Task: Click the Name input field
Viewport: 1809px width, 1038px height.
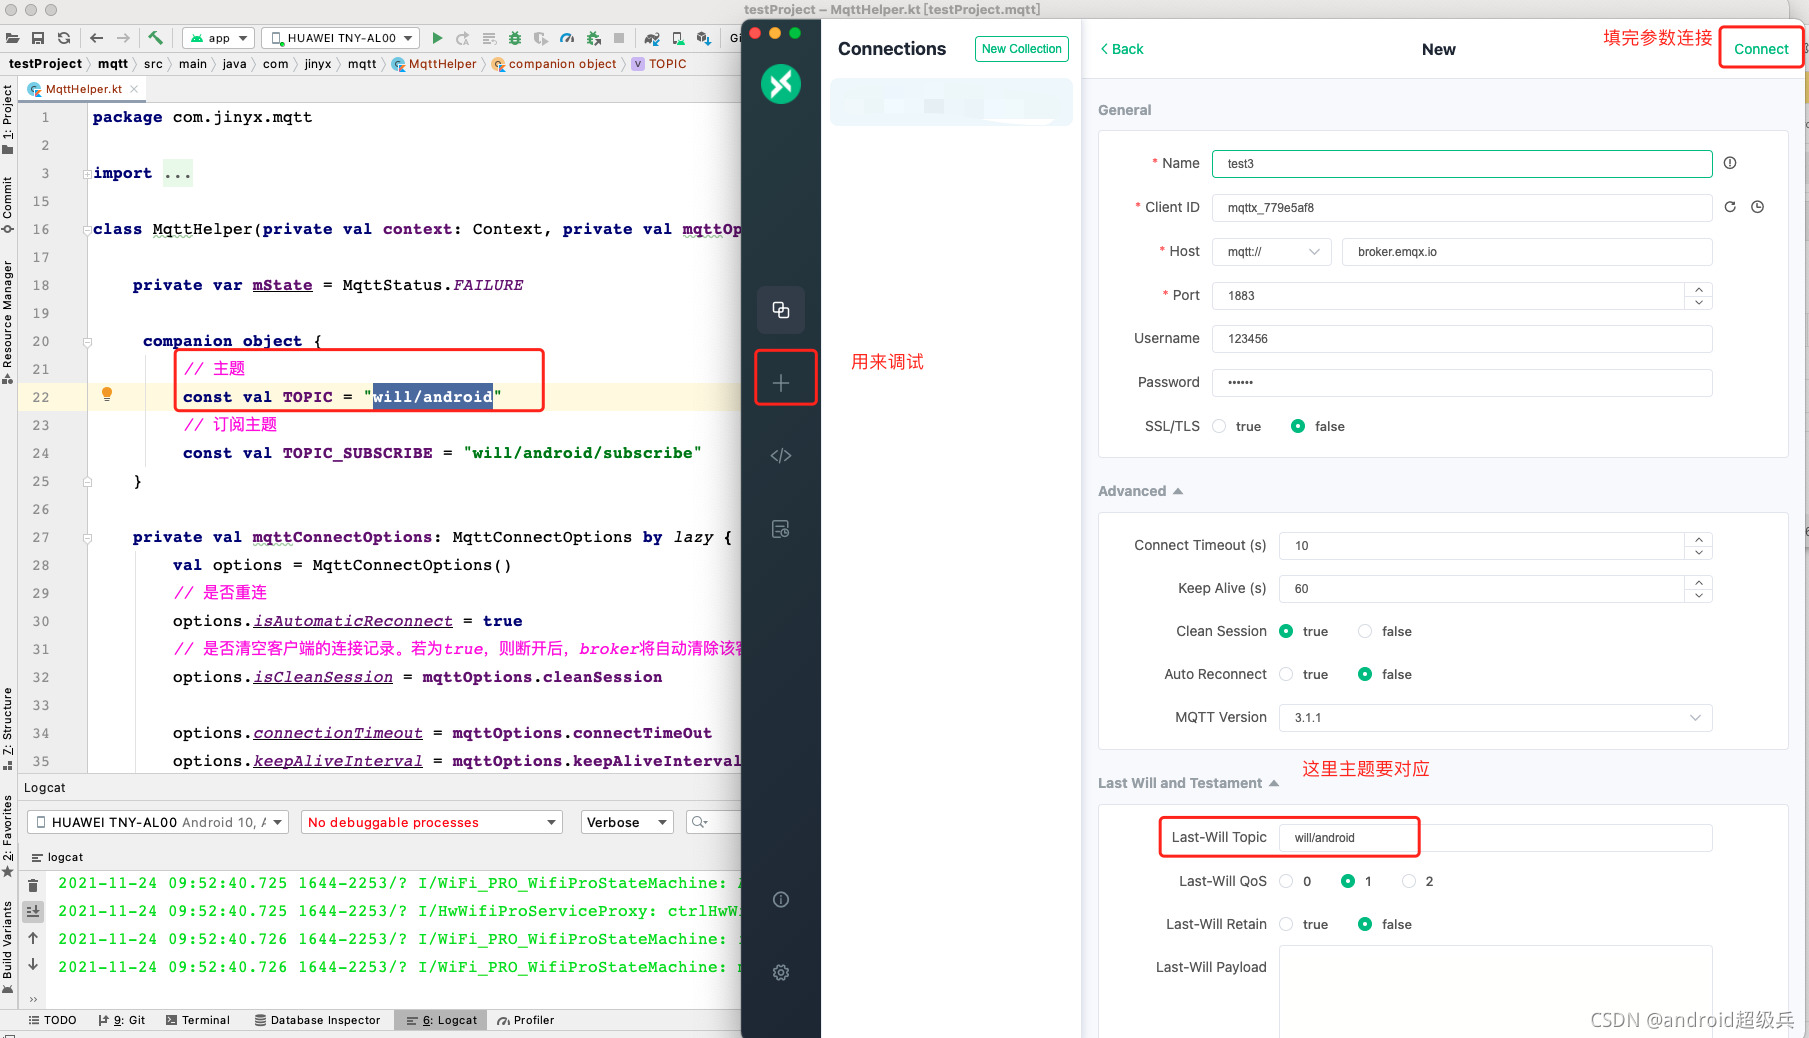Action: pyautogui.click(x=1462, y=164)
